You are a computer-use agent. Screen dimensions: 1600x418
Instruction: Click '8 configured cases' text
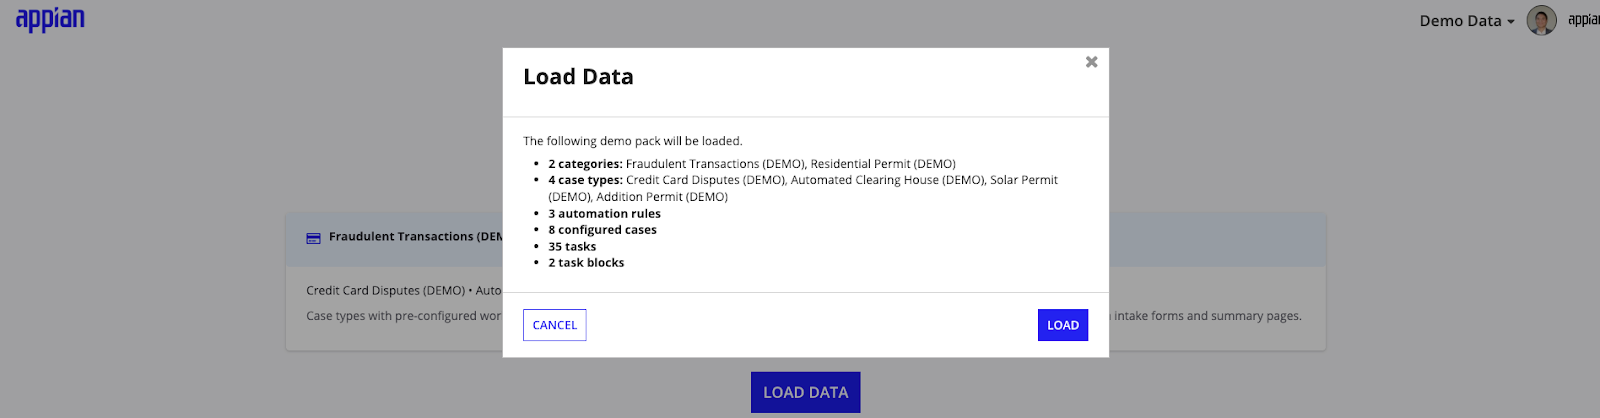602,230
